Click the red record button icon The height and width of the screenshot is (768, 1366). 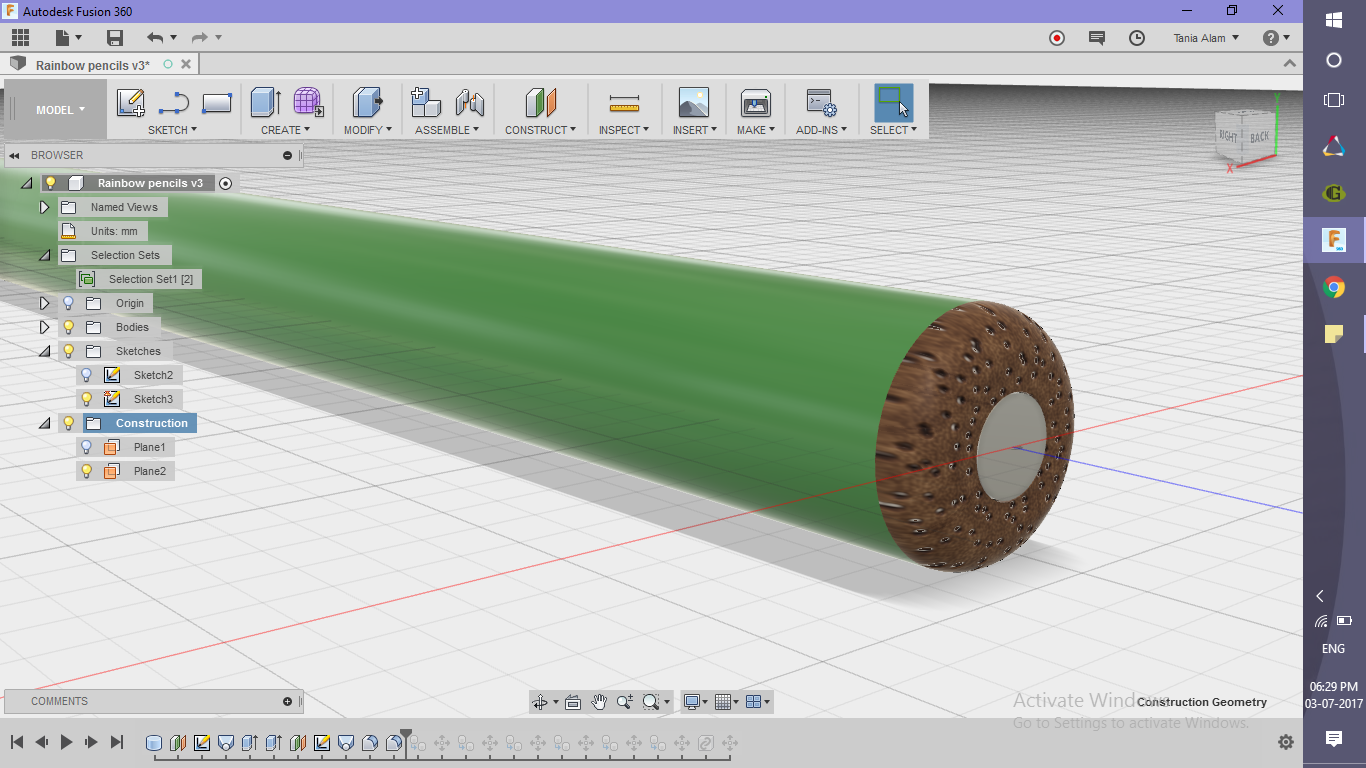click(1057, 38)
